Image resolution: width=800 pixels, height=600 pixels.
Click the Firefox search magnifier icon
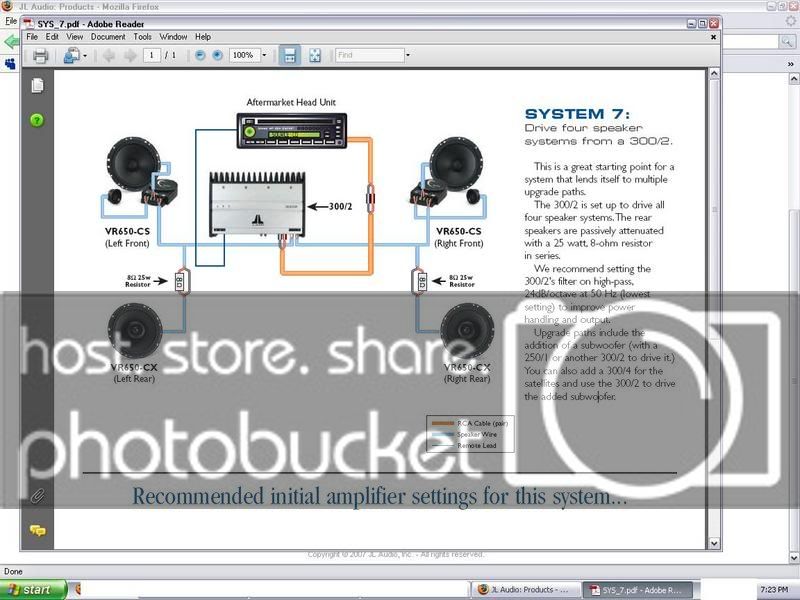coord(786,42)
